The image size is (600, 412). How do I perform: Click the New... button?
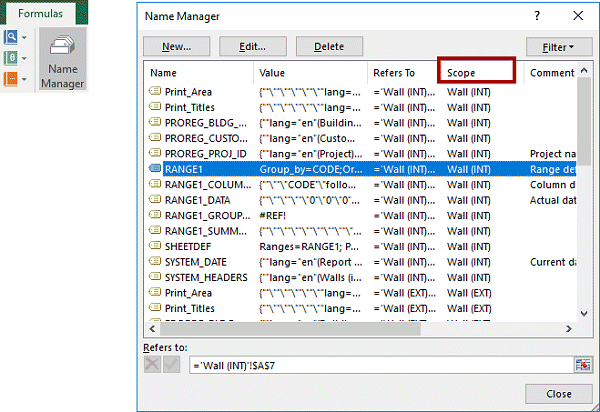(x=176, y=46)
